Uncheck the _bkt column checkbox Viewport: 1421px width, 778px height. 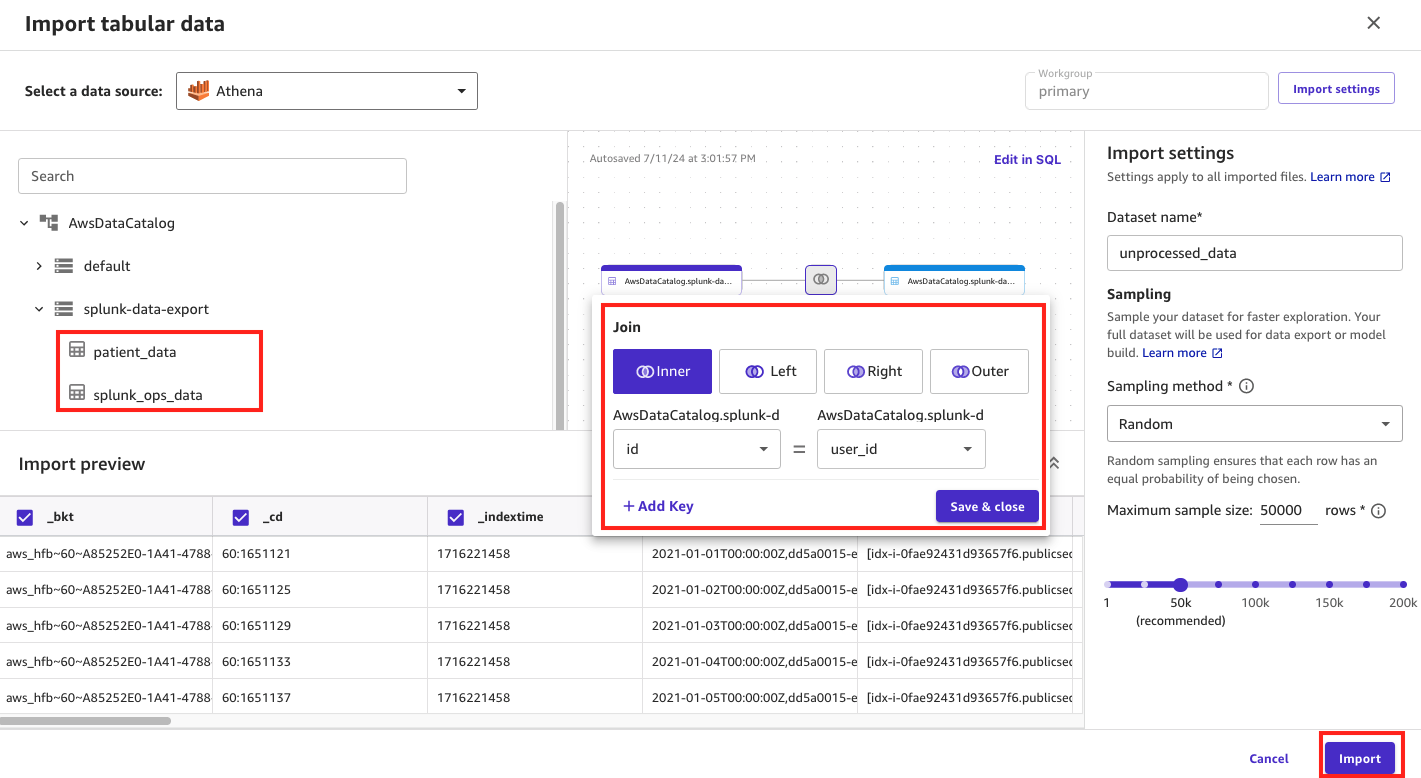click(24, 516)
